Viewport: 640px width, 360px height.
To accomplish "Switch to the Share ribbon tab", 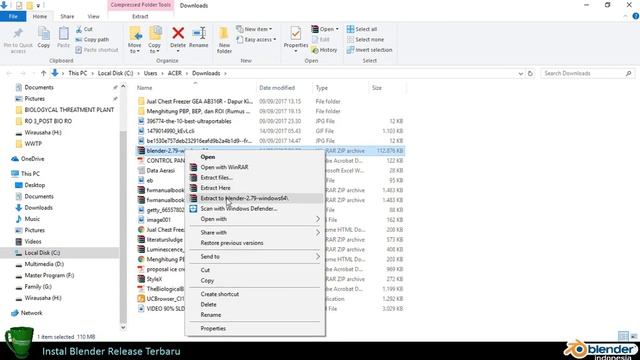I will pyautogui.click(x=67, y=16).
